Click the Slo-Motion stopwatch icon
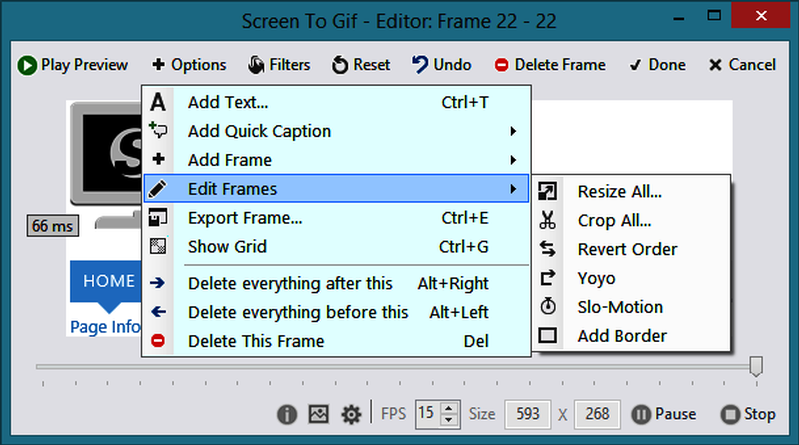The width and height of the screenshot is (799, 445). [547, 307]
